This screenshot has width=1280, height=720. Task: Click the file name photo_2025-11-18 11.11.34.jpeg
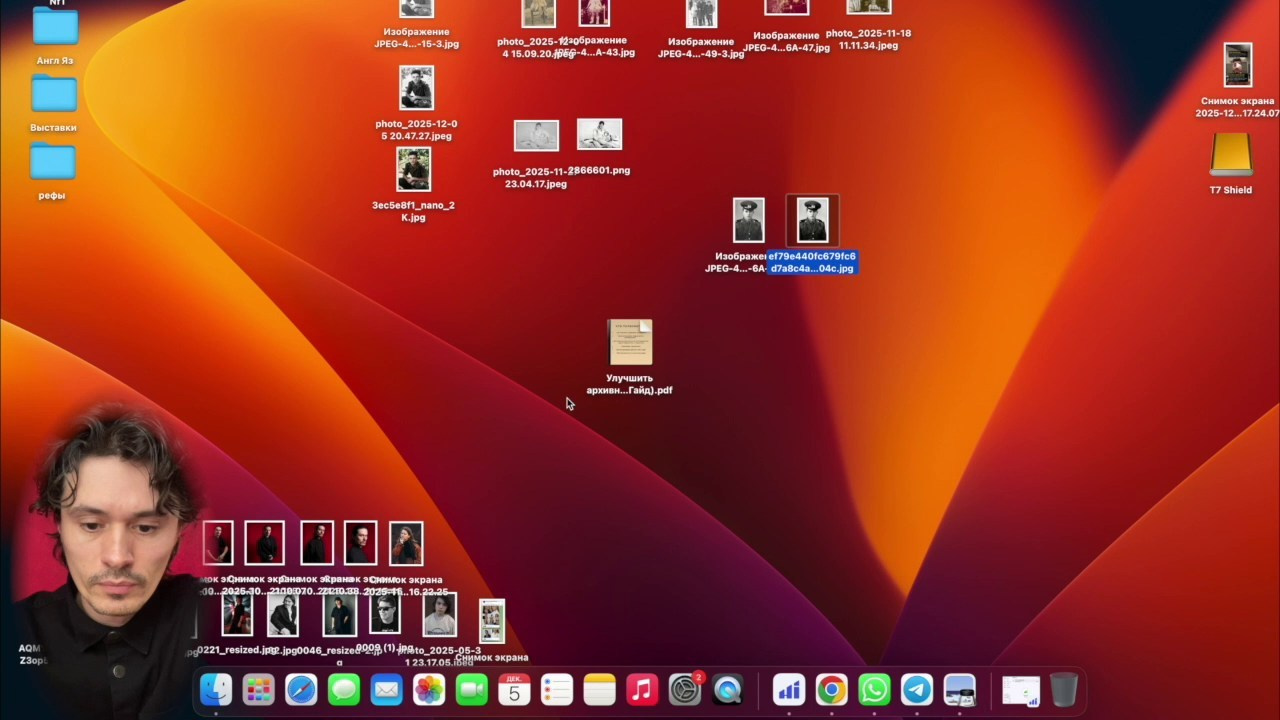pyautogui.click(x=868, y=39)
